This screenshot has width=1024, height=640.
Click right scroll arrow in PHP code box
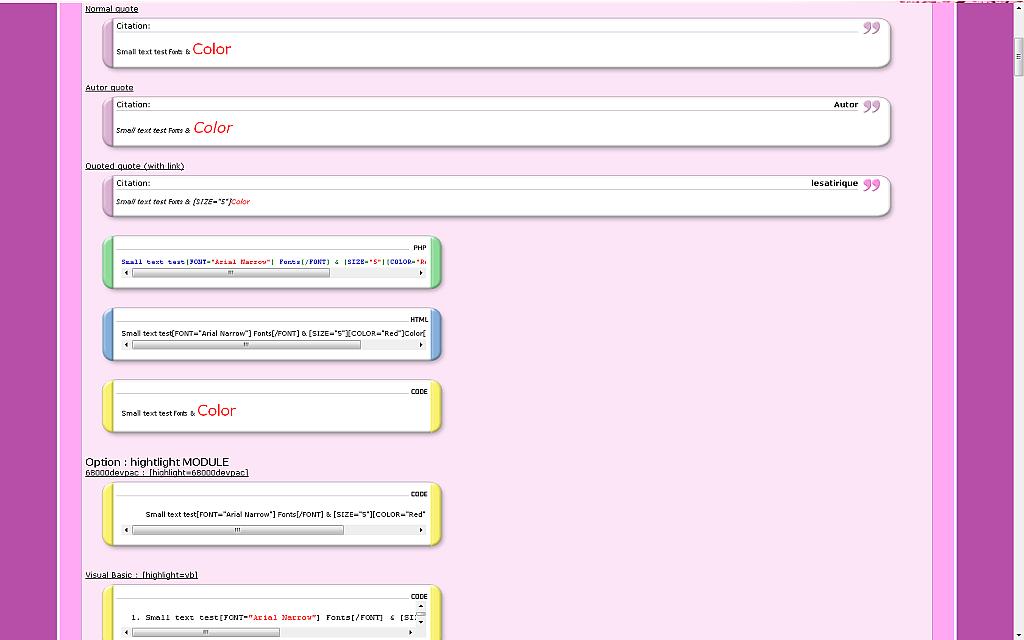pyautogui.click(x=421, y=273)
